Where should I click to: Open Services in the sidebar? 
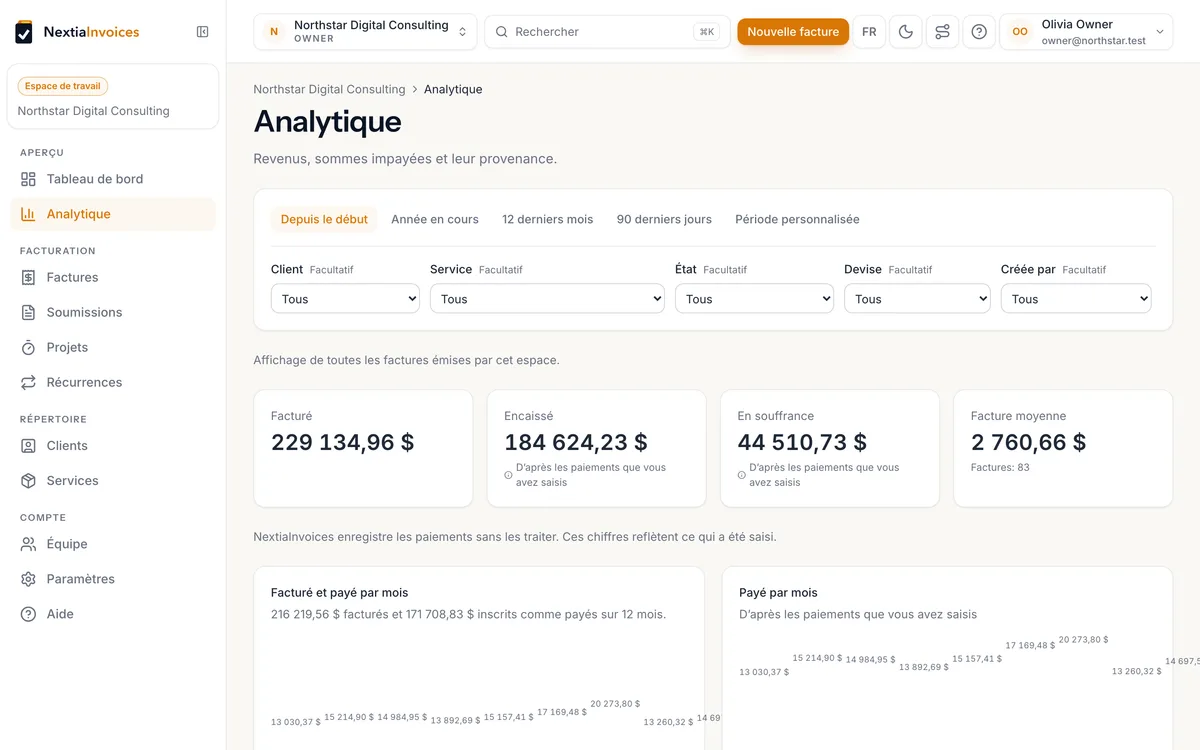(113, 481)
